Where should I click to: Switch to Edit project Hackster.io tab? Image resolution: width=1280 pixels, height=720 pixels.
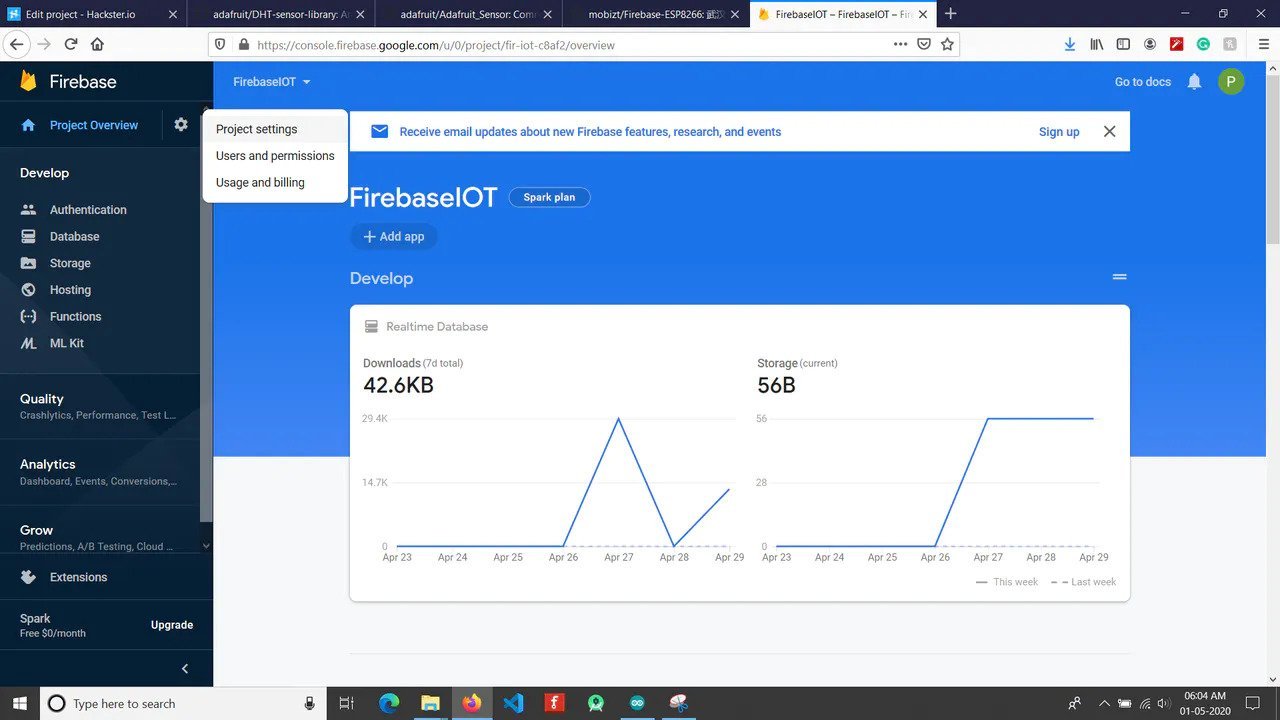[x=93, y=14]
